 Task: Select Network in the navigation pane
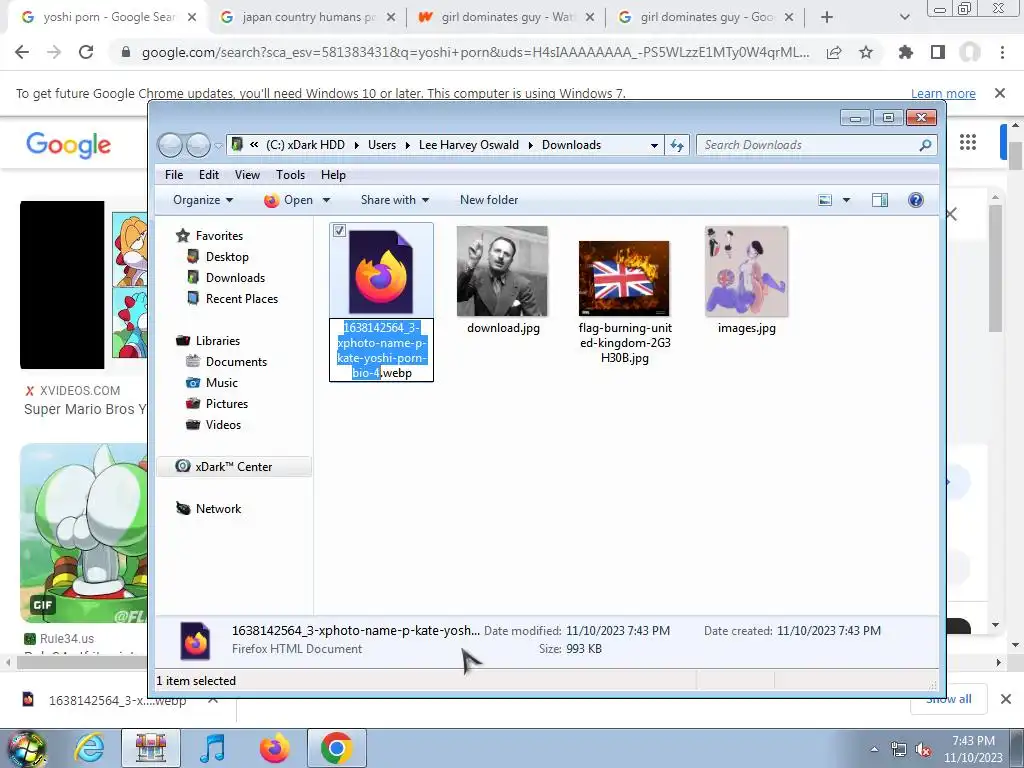pyautogui.click(x=217, y=509)
